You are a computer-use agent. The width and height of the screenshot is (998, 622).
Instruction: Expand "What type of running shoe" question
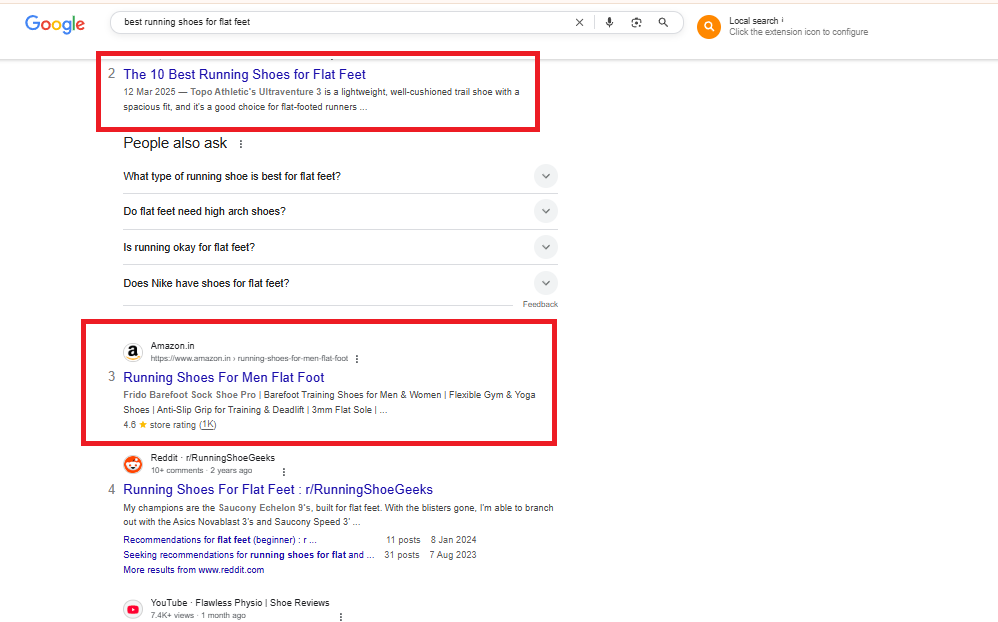[x=545, y=176]
